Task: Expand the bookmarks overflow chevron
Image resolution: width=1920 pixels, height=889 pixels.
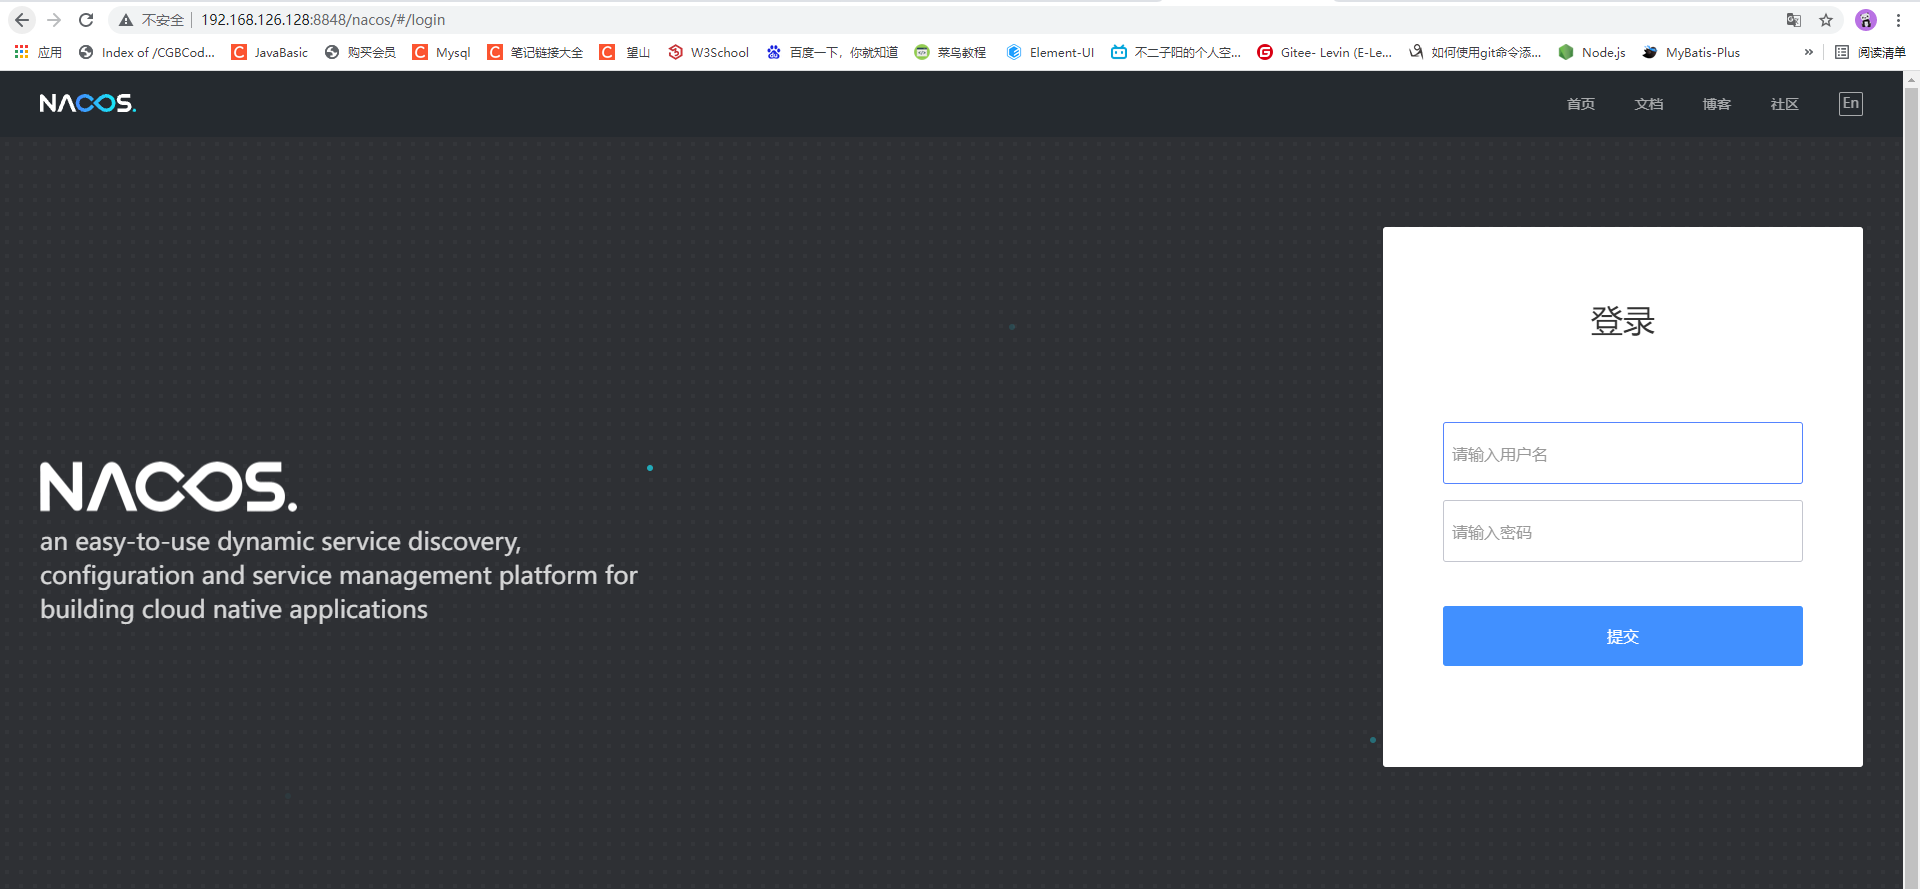Action: click(x=1808, y=52)
